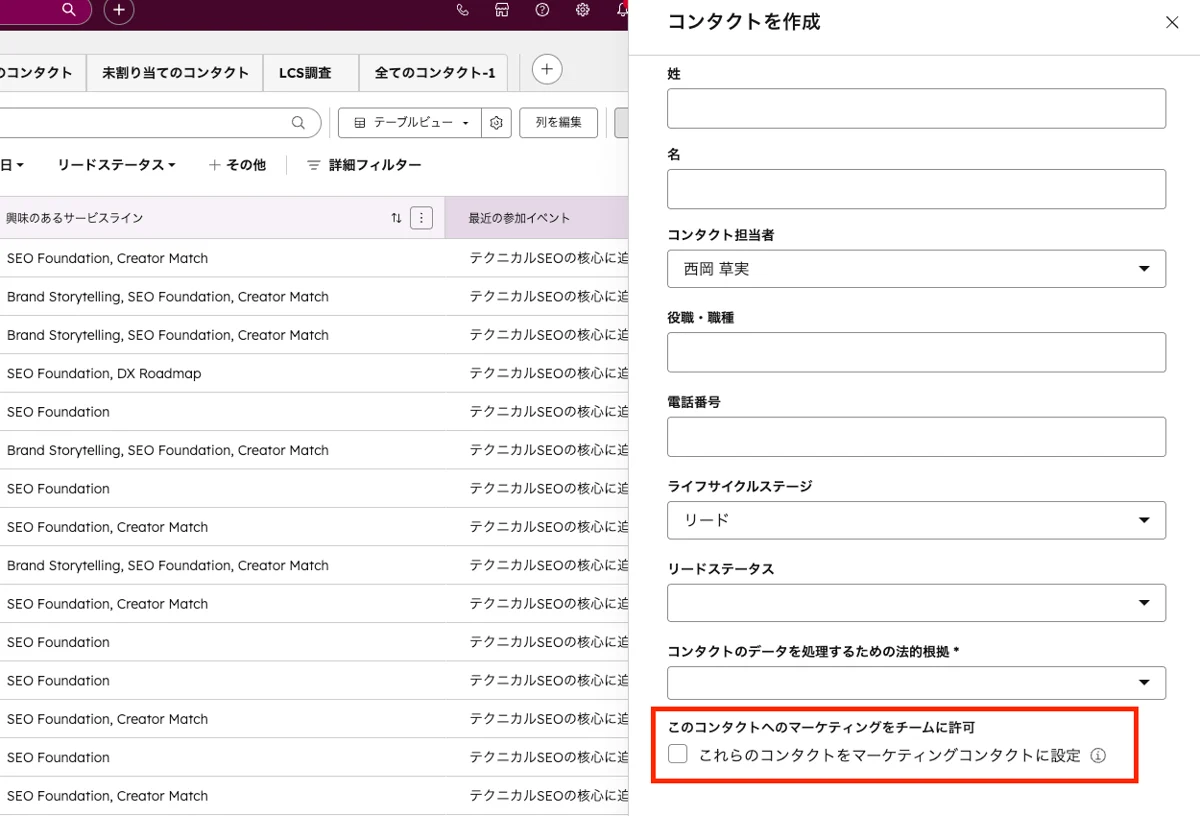
Task: Sort the 興味のあるサービスライン column with the arrows icon
Action: click(398, 217)
